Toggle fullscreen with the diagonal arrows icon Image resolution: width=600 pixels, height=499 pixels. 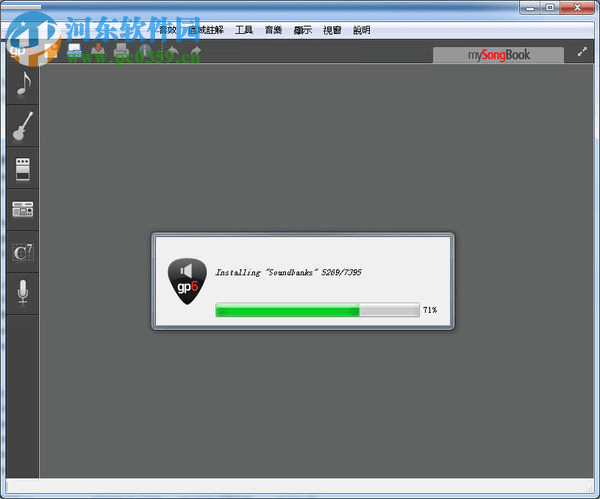click(582, 52)
